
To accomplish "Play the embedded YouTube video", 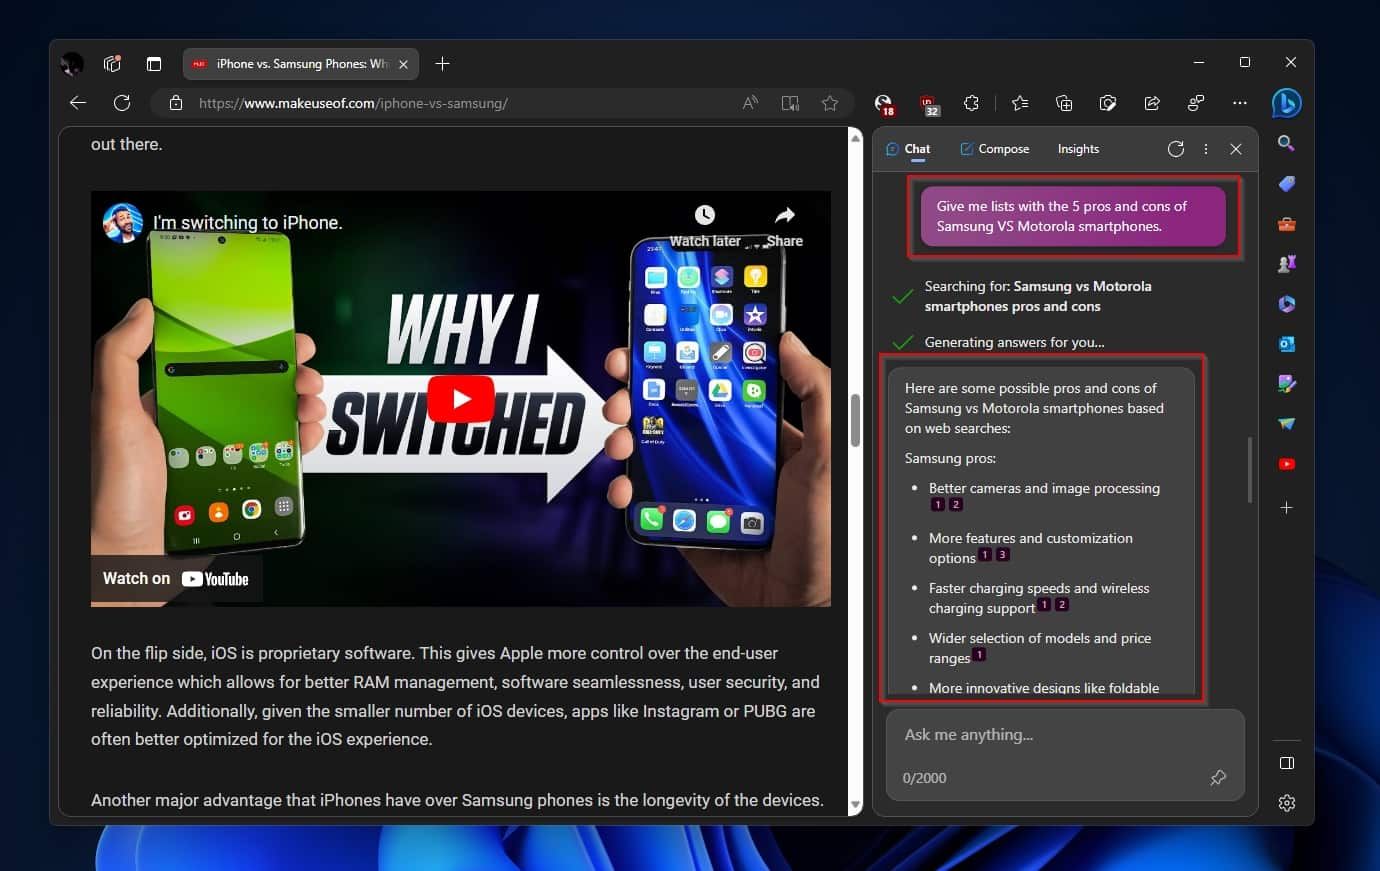I will [x=461, y=399].
